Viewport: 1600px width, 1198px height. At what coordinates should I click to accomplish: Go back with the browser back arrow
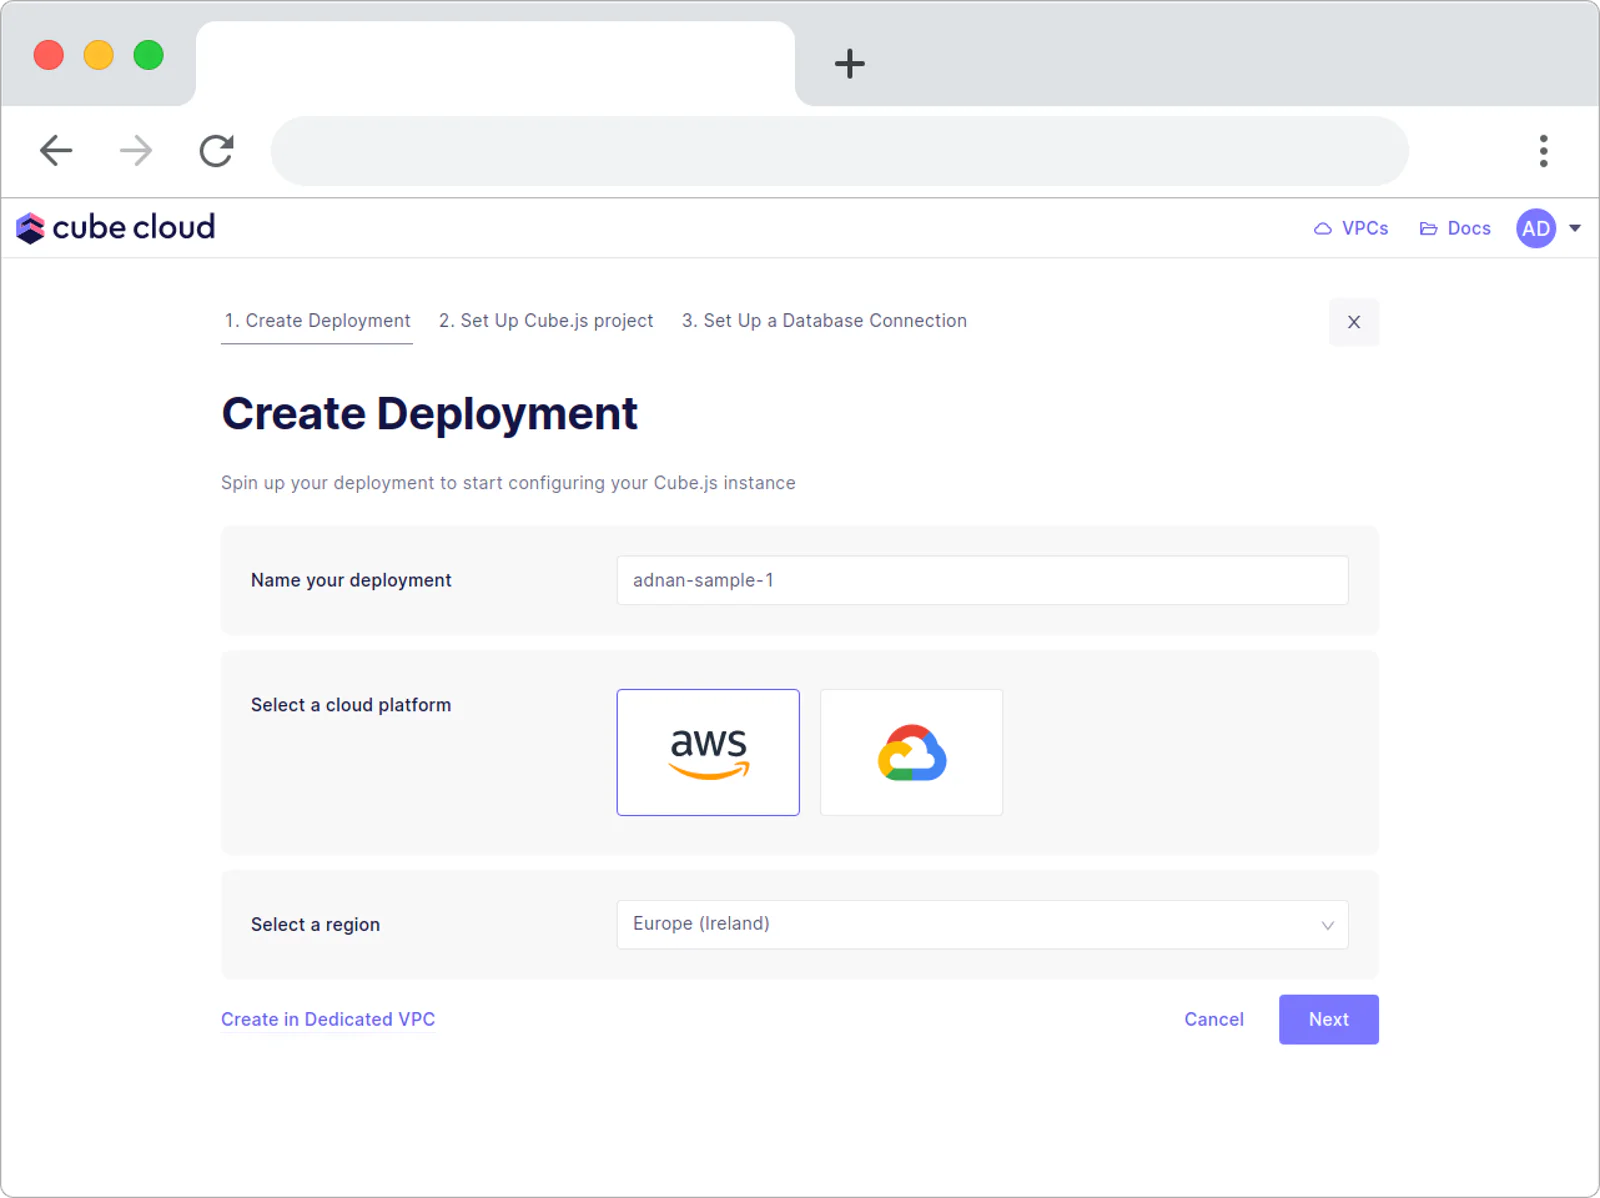pos(56,151)
